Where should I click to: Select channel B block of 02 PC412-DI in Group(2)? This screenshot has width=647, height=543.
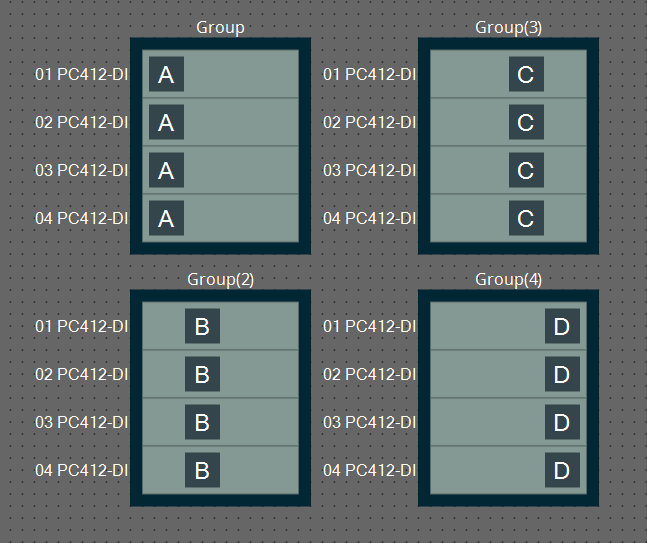[202, 374]
